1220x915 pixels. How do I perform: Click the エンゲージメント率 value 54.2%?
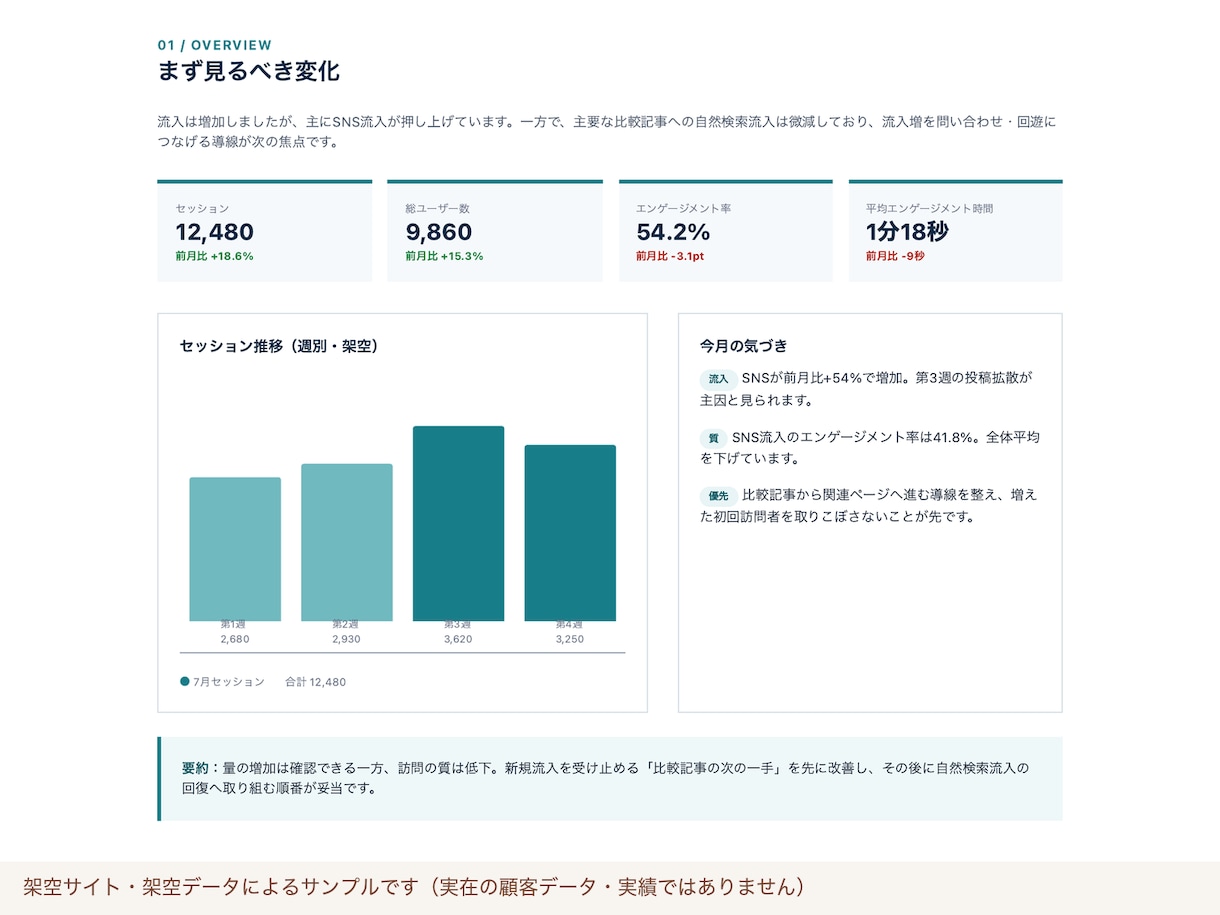[x=673, y=232]
